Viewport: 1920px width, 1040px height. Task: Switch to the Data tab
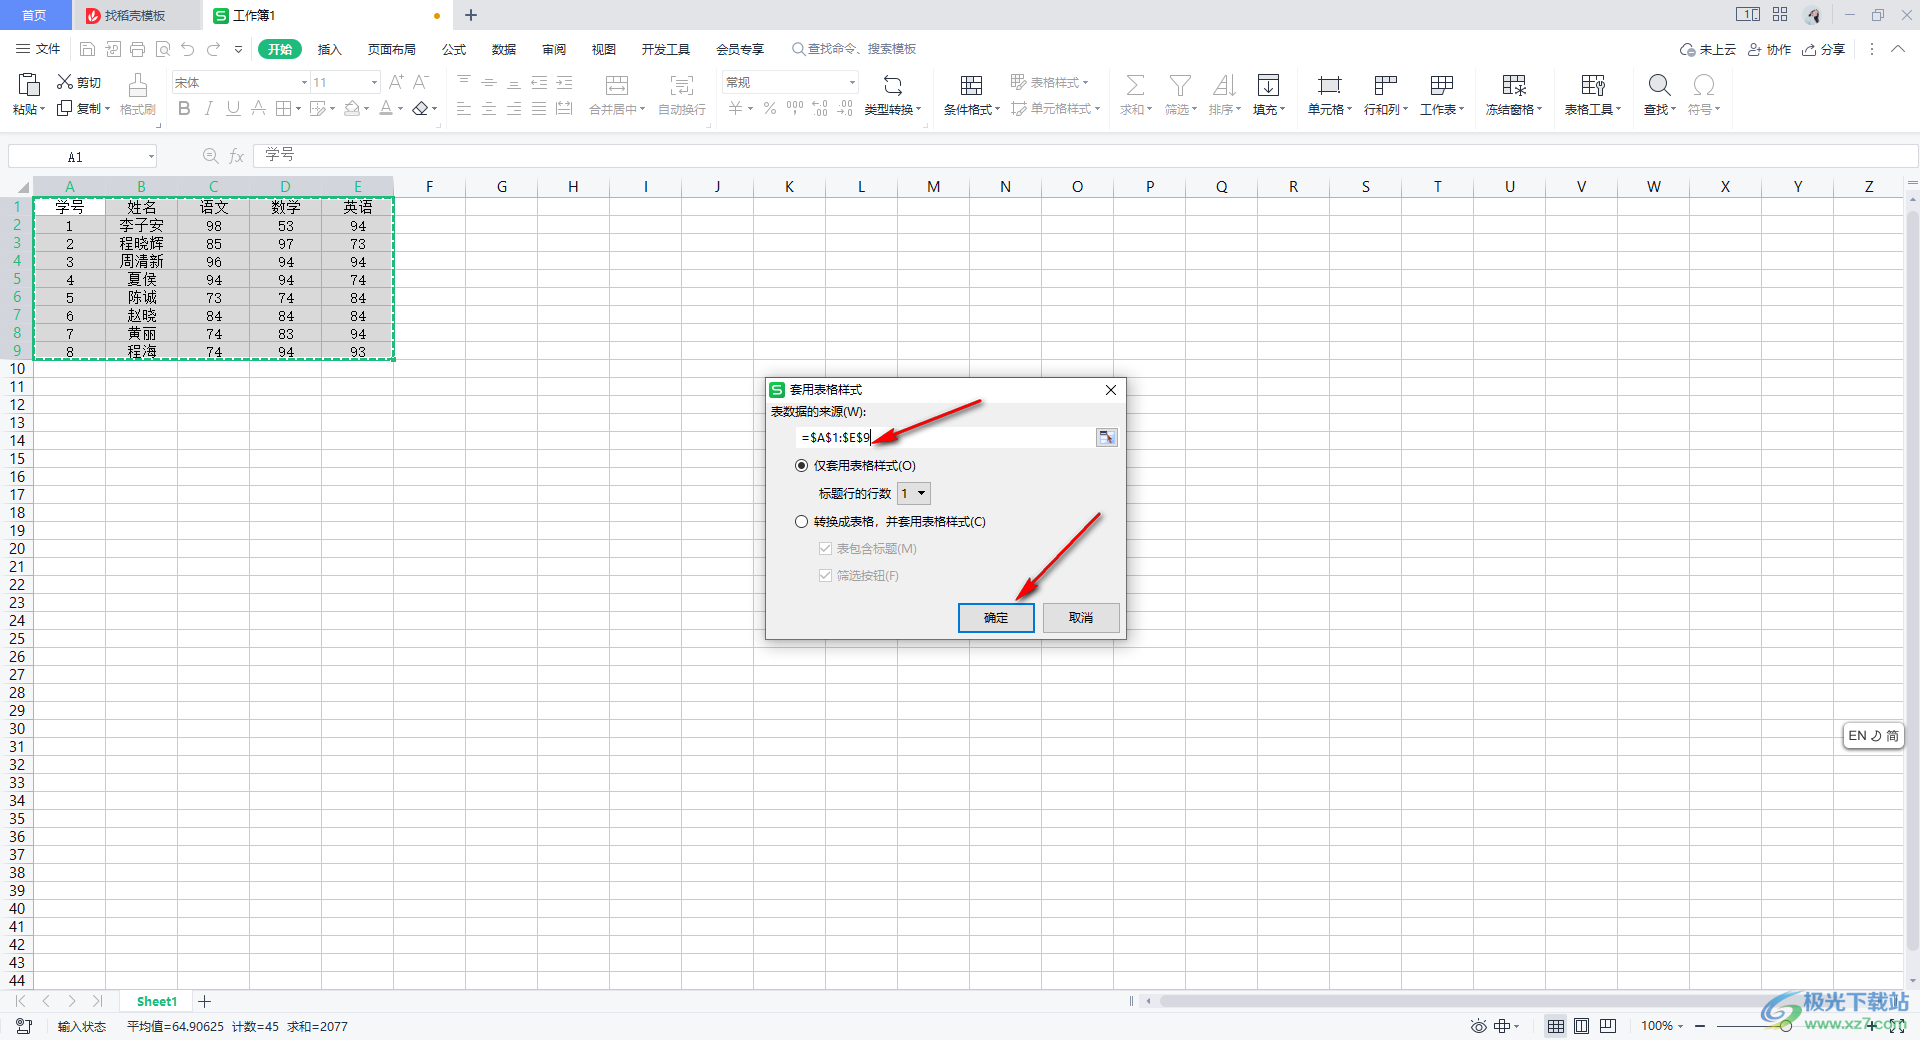(x=504, y=49)
